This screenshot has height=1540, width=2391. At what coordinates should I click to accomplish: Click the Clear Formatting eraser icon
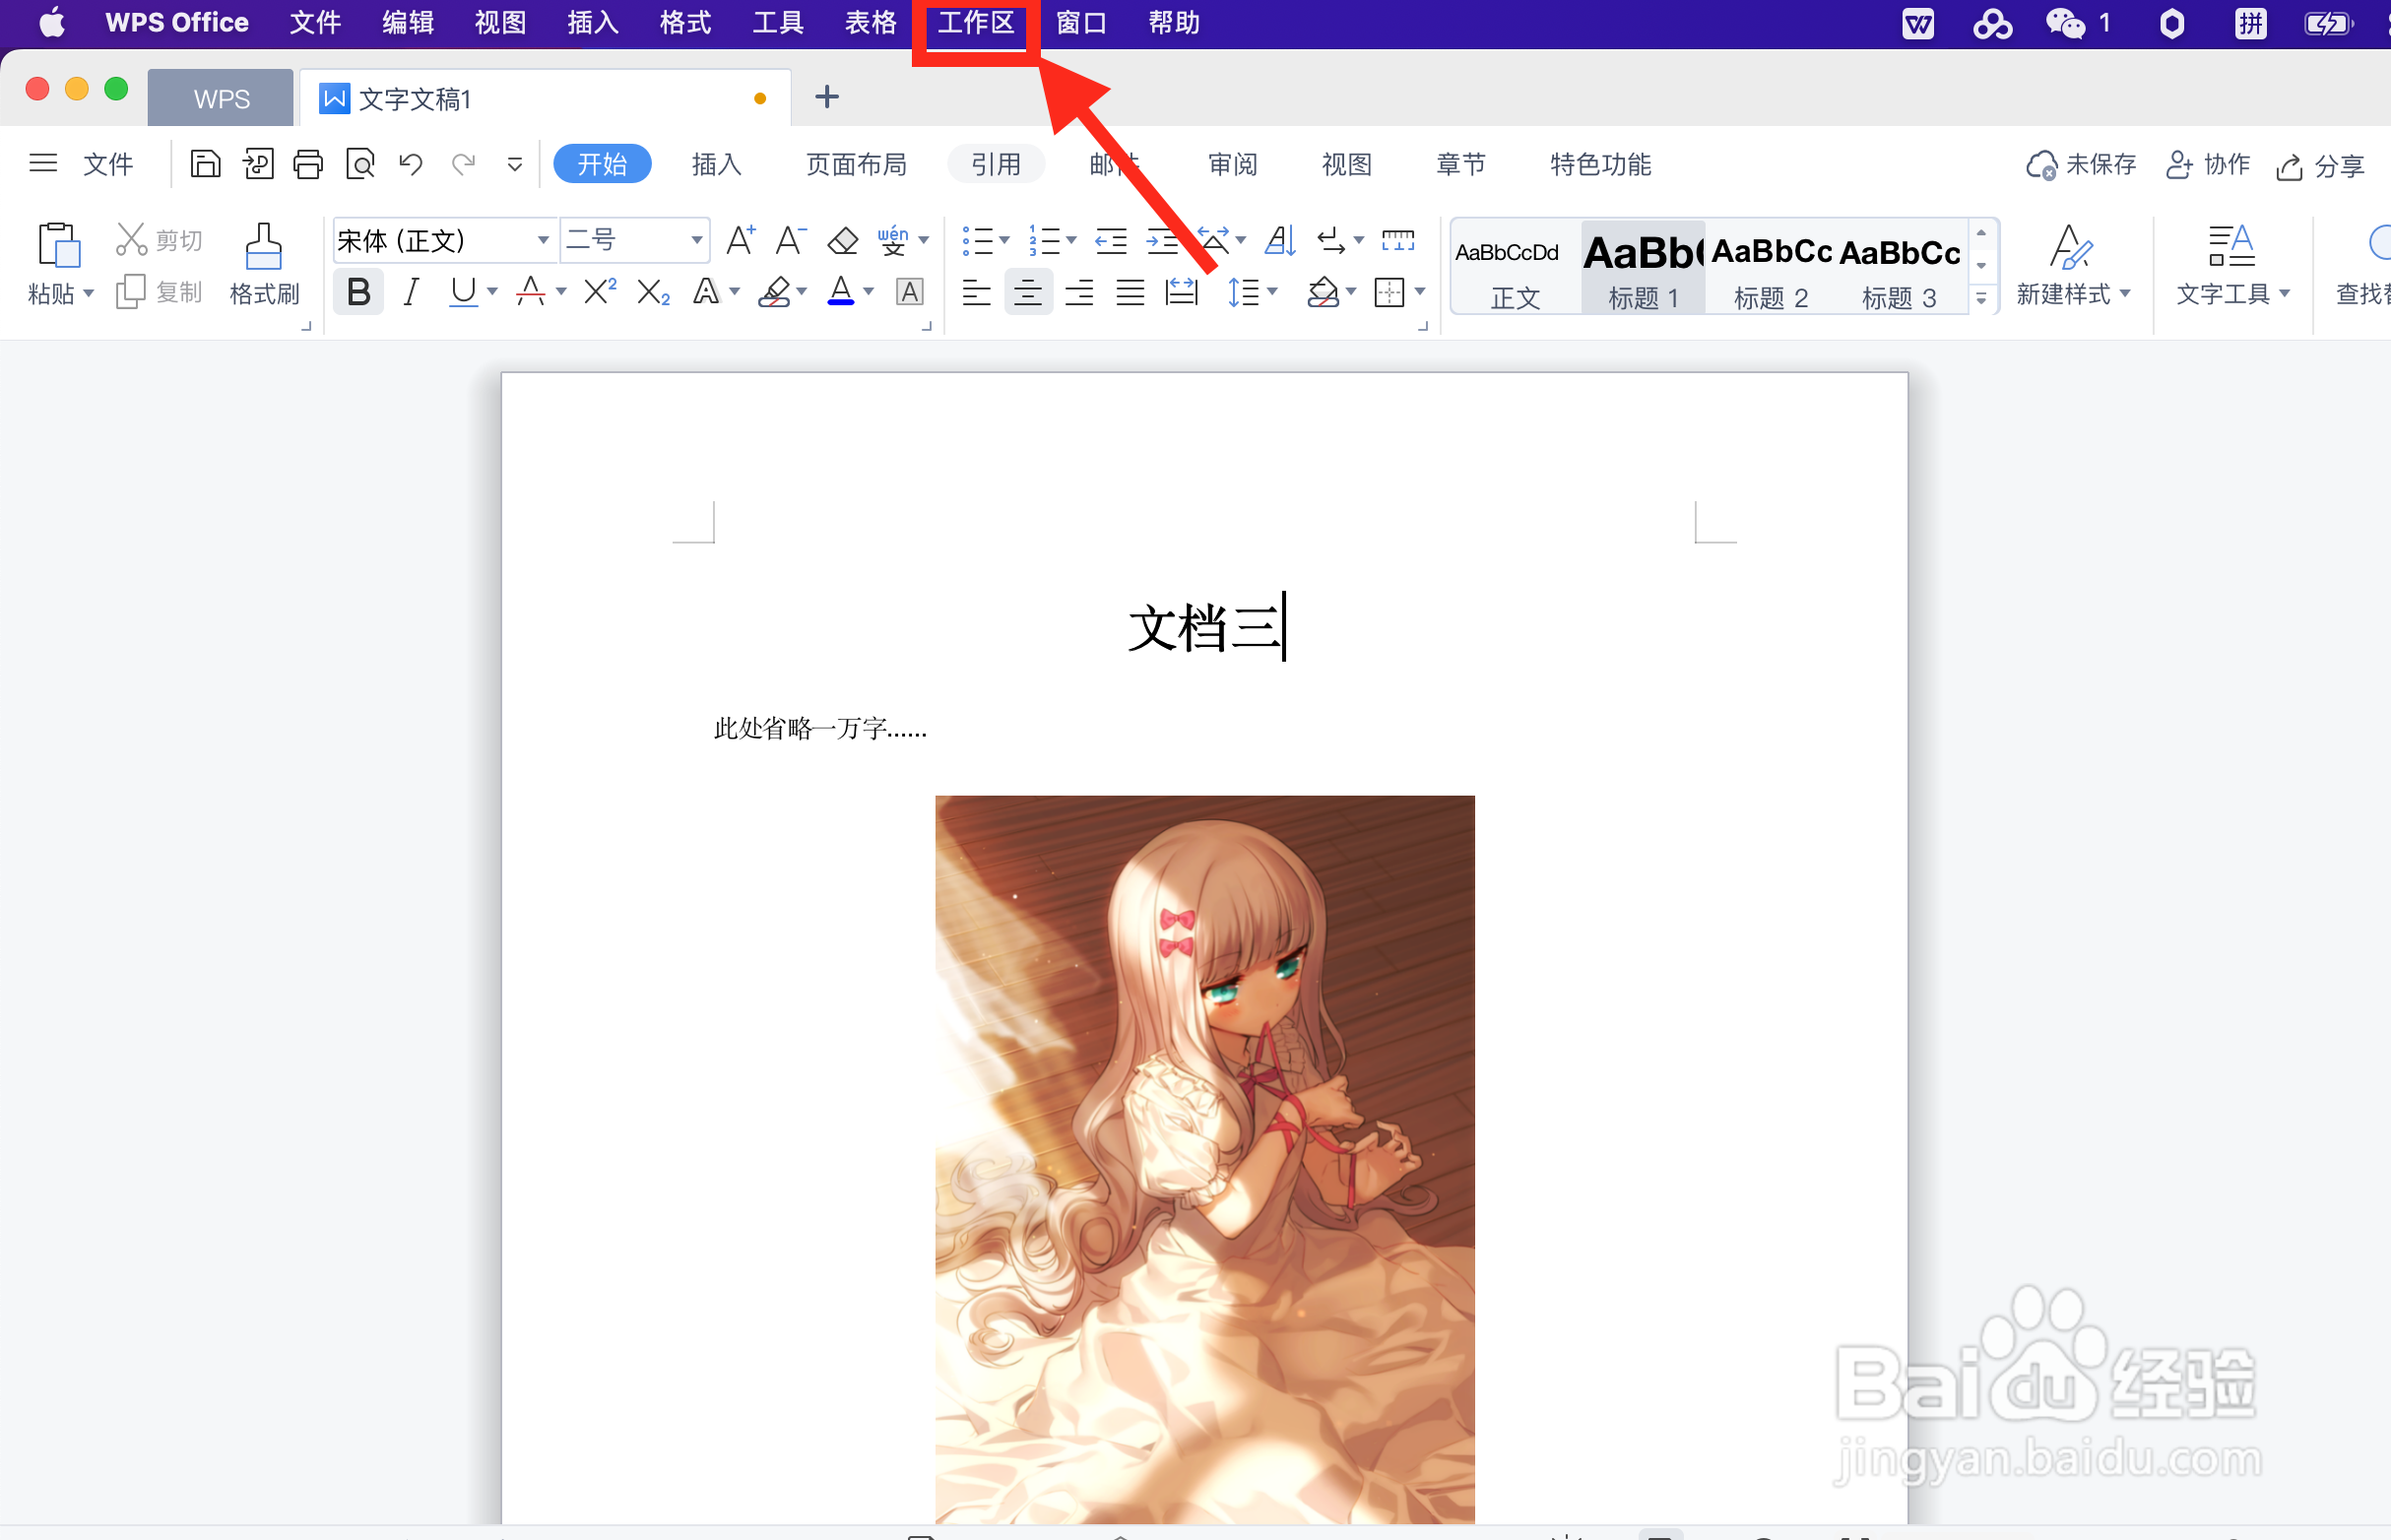(843, 240)
